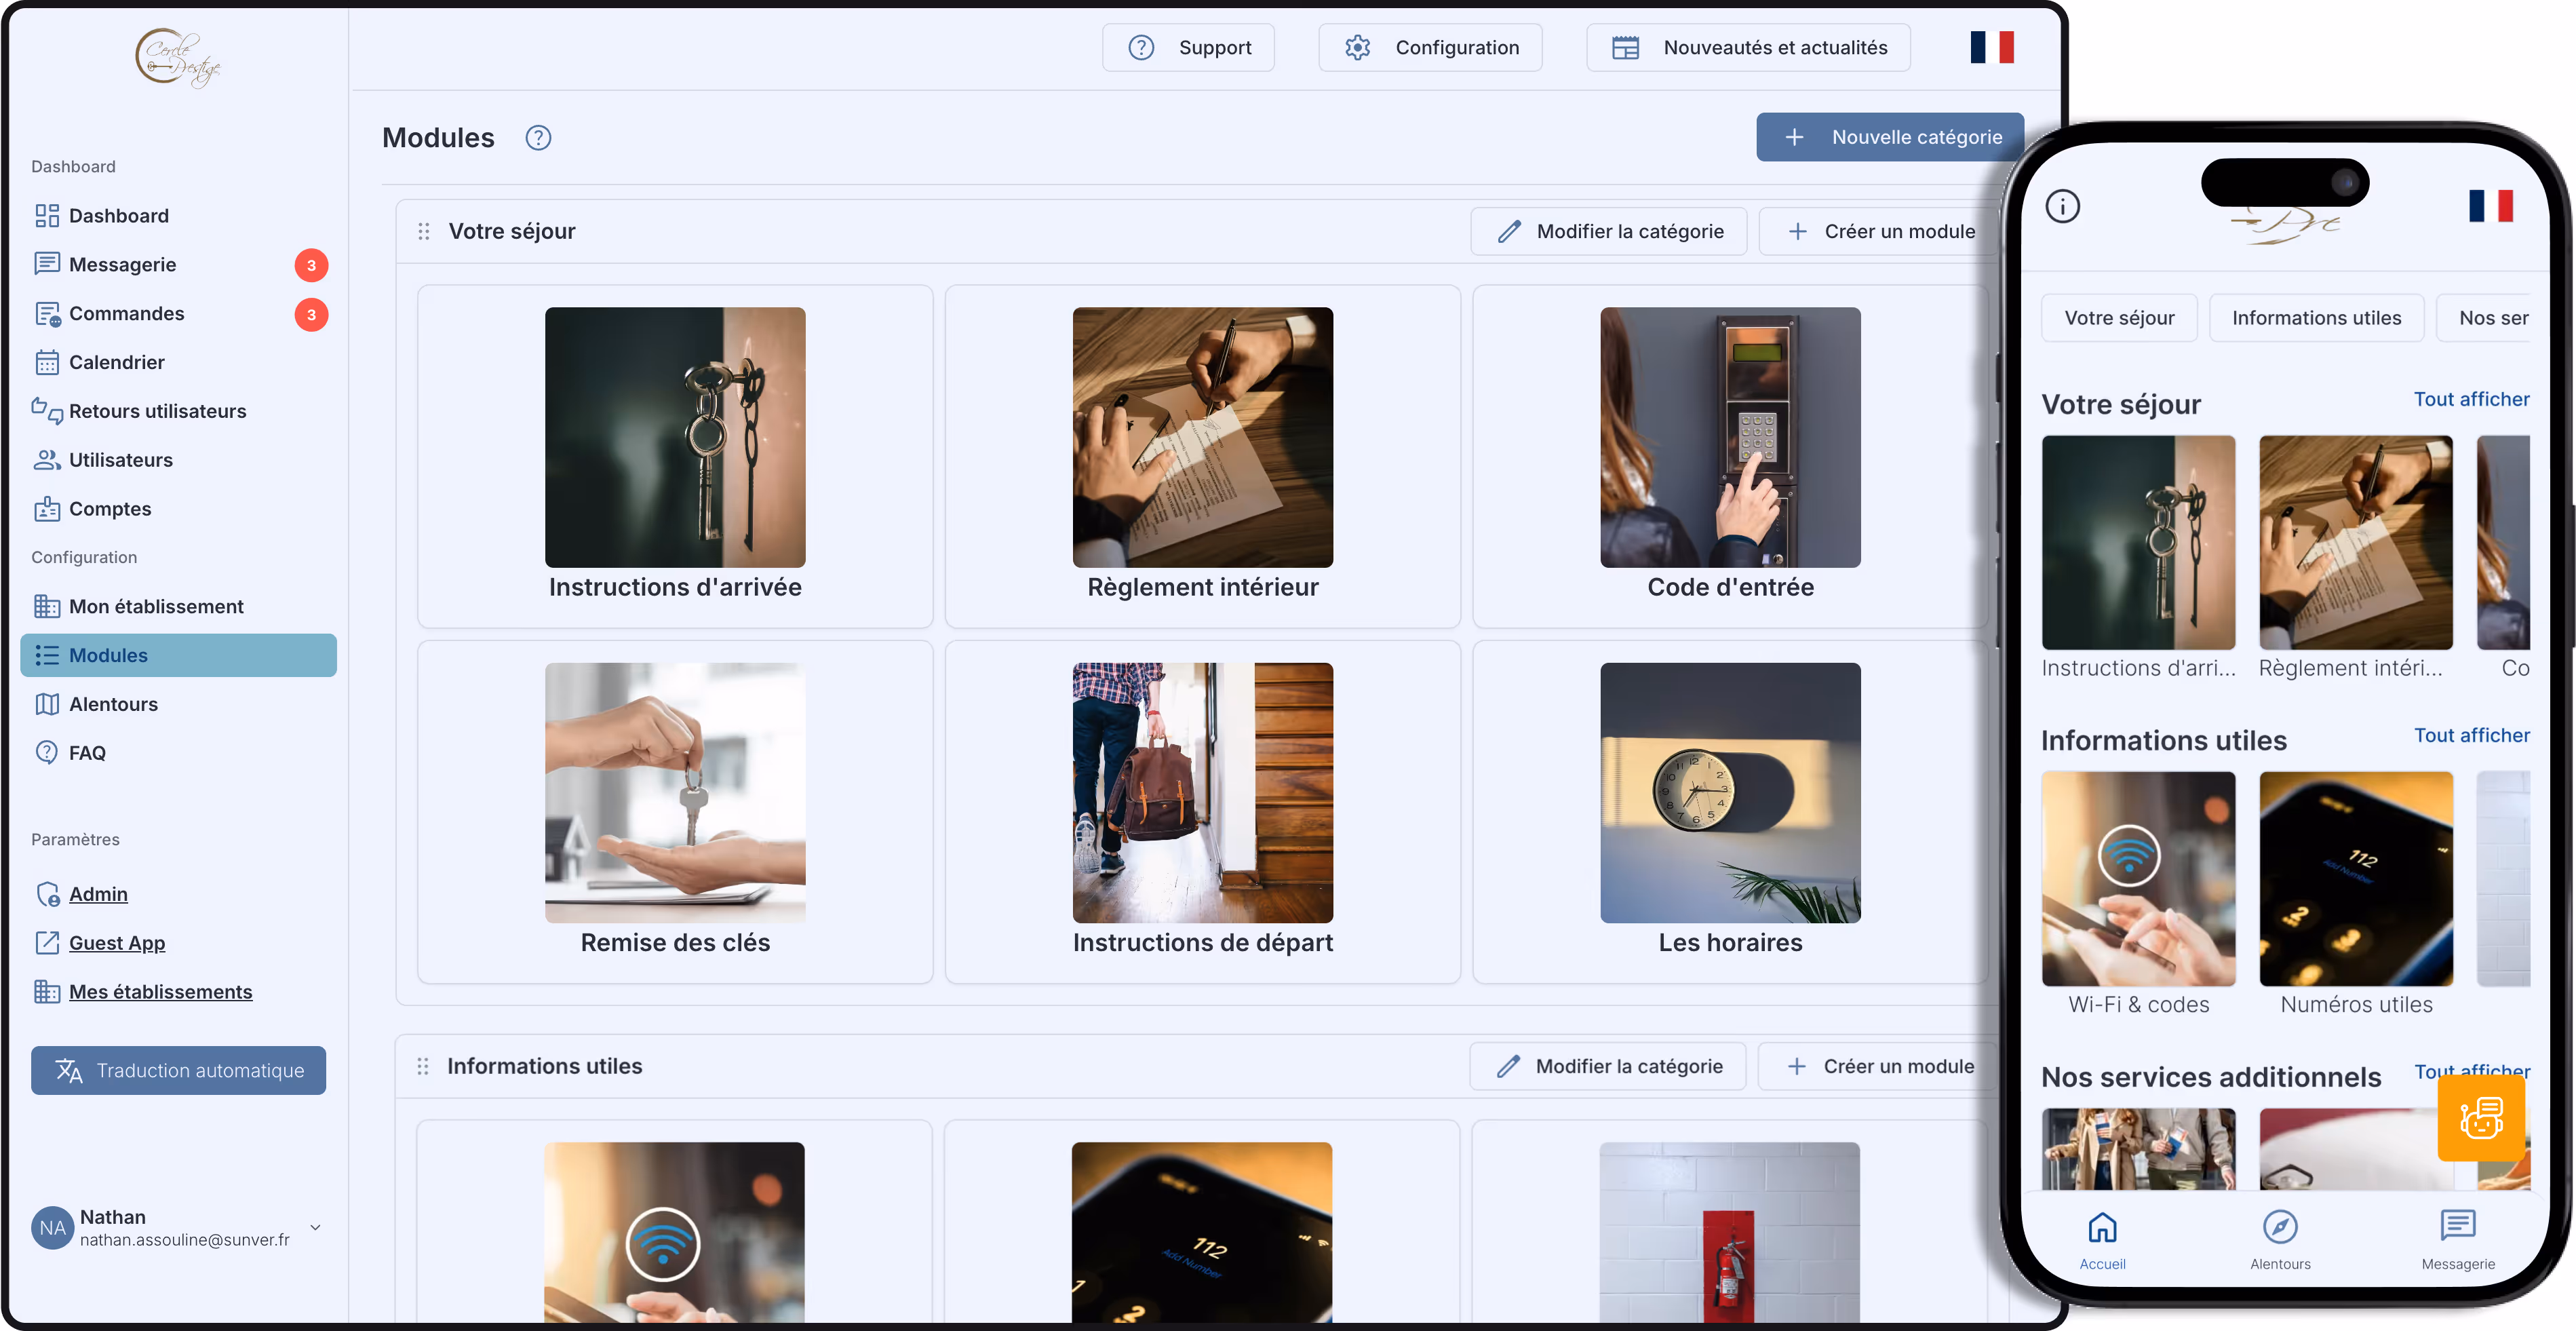
Task: Click the Modules page heading
Action: [438, 138]
